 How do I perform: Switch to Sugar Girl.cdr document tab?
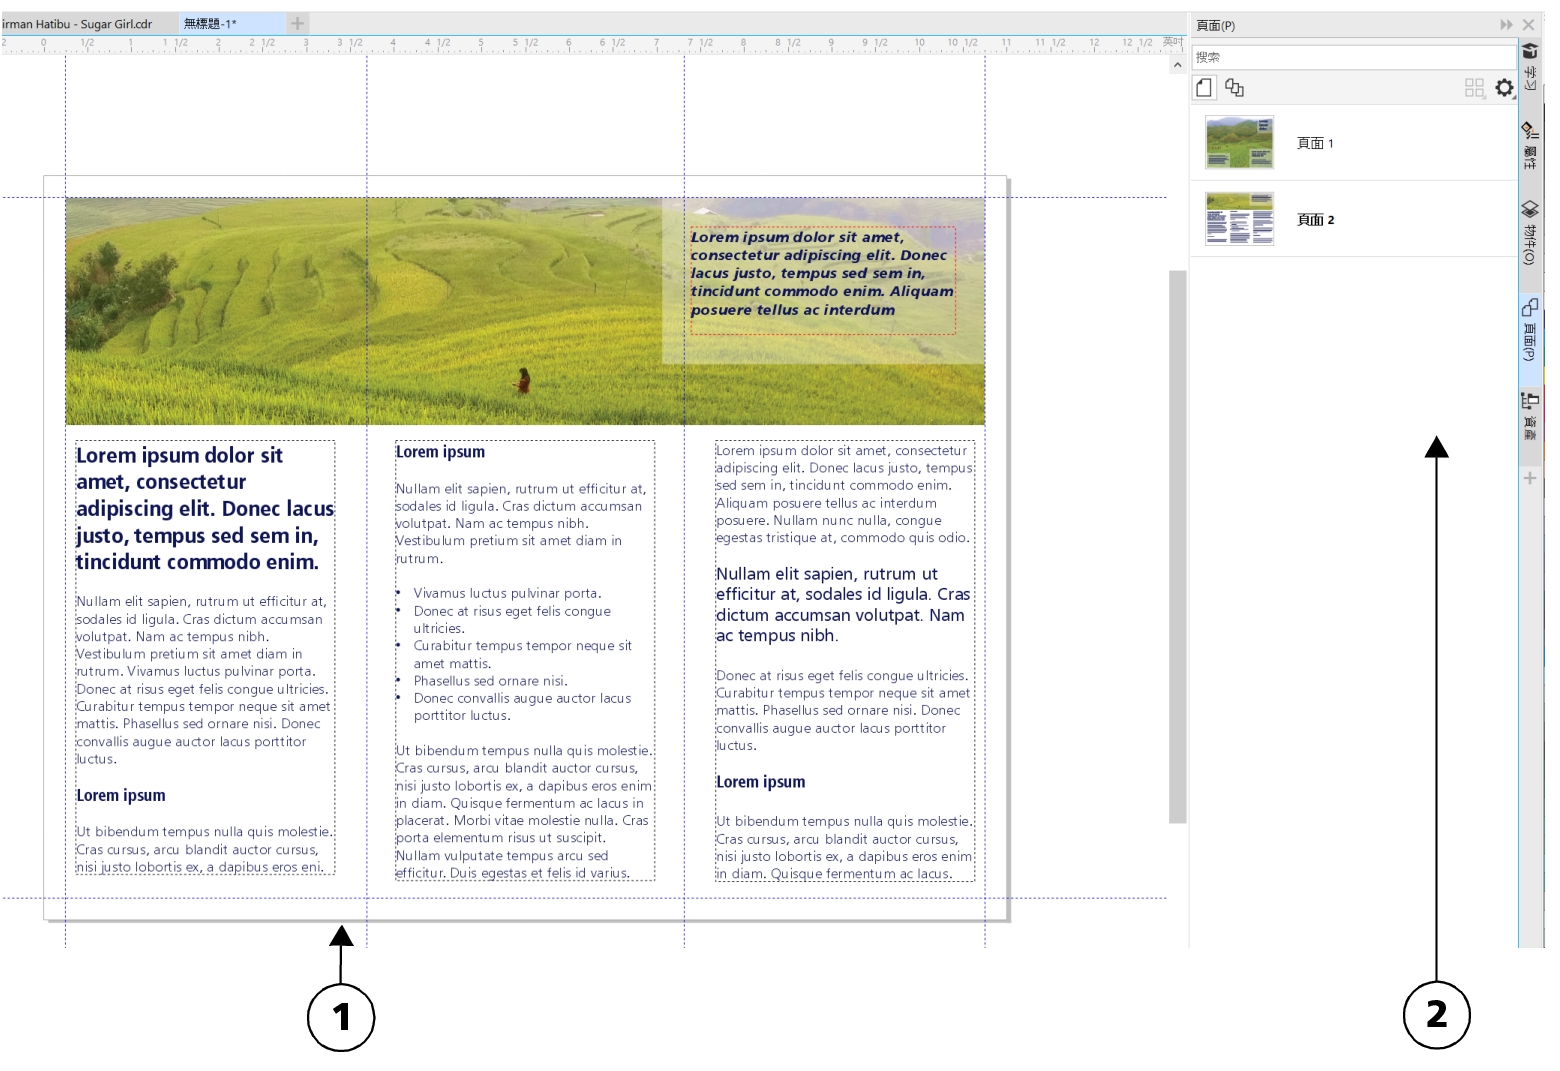(x=82, y=24)
